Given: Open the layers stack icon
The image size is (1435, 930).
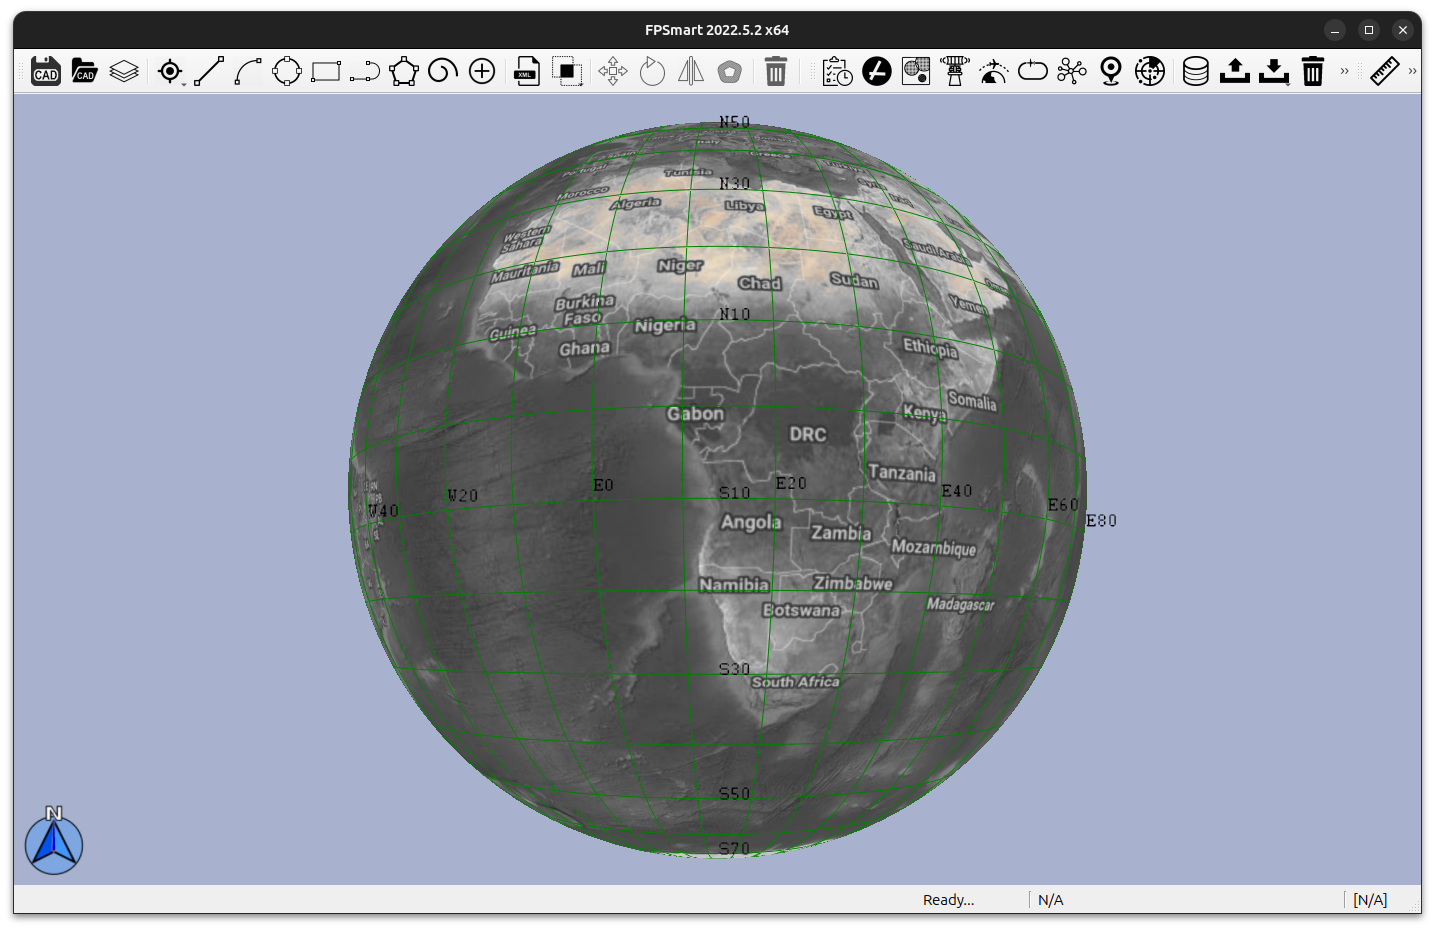Looking at the screenshot, I should [x=124, y=71].
